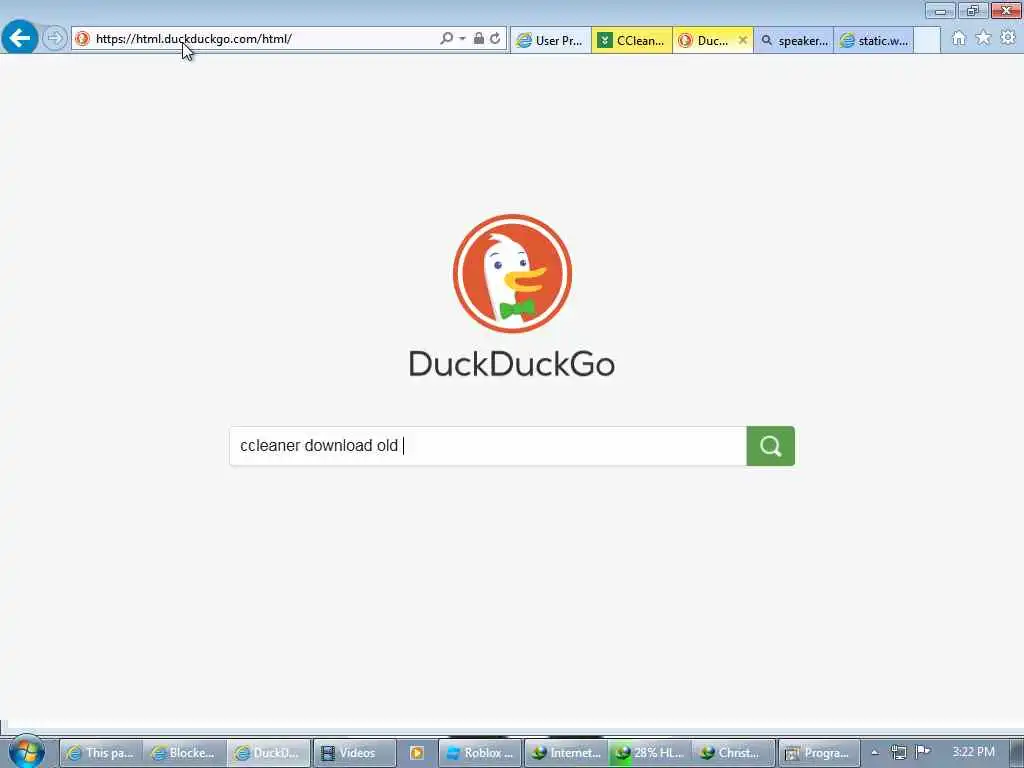Click the DuckDuckGo site icon in address bar

click(82, 39)
